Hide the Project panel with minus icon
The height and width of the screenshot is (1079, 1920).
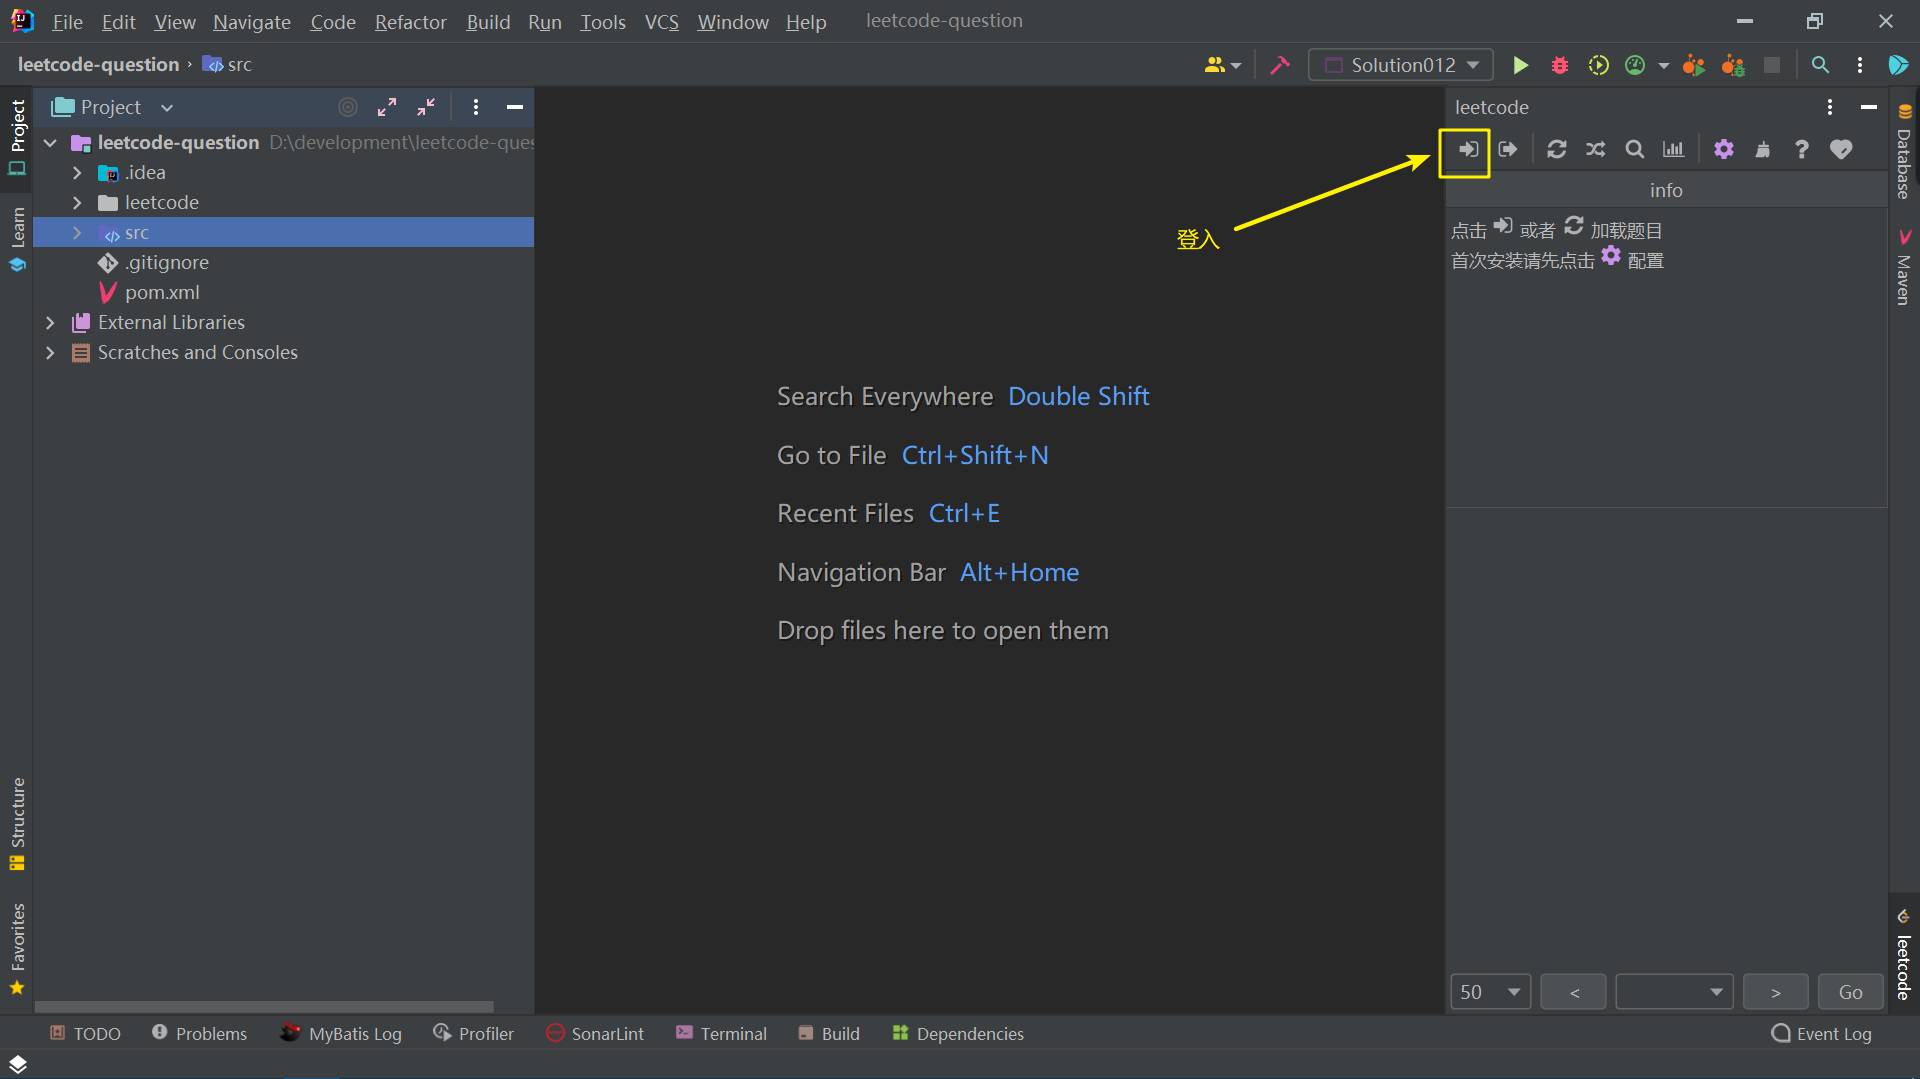click(x=515, y=107)
